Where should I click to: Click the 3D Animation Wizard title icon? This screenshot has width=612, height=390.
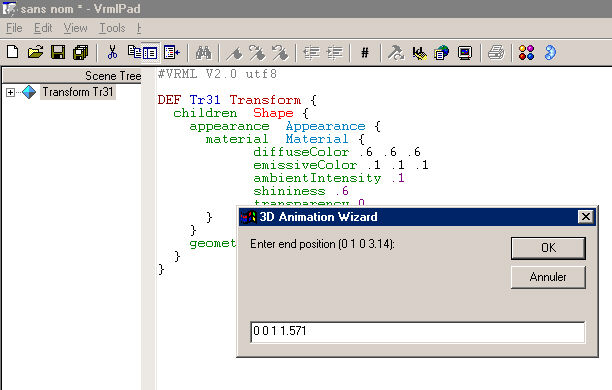click(248, 217)
